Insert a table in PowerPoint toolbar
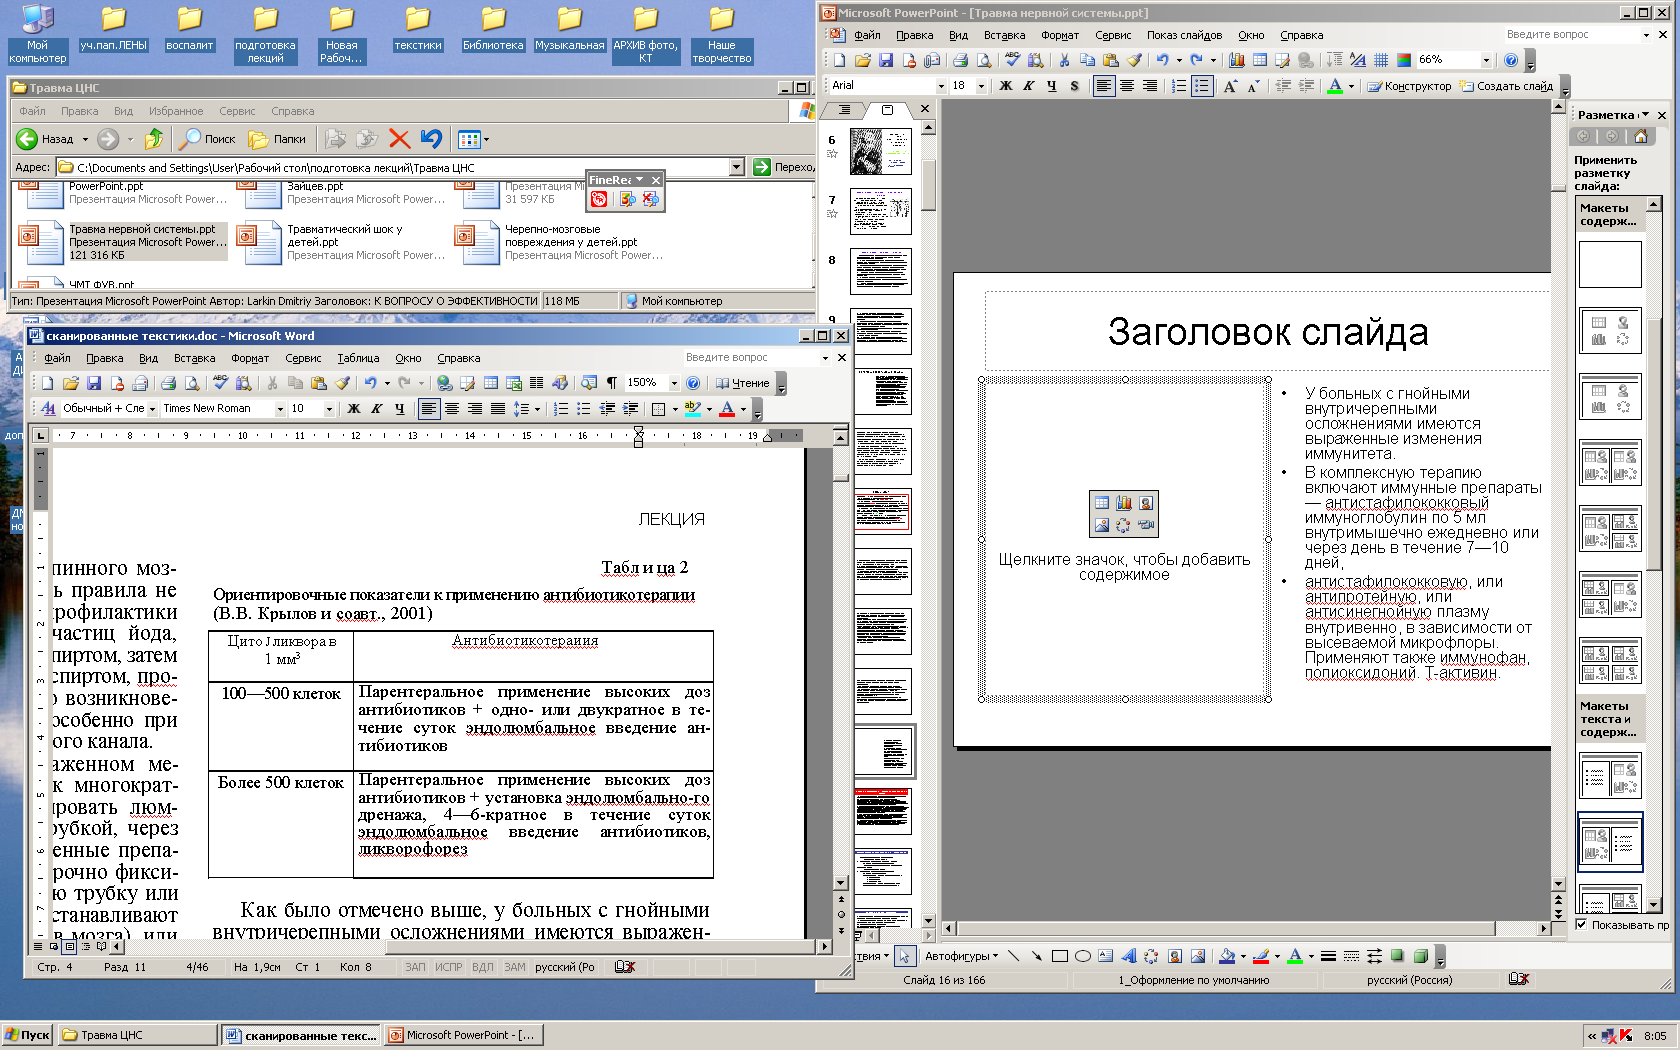1680x1050 pixels. click(x=1260, y=60)
